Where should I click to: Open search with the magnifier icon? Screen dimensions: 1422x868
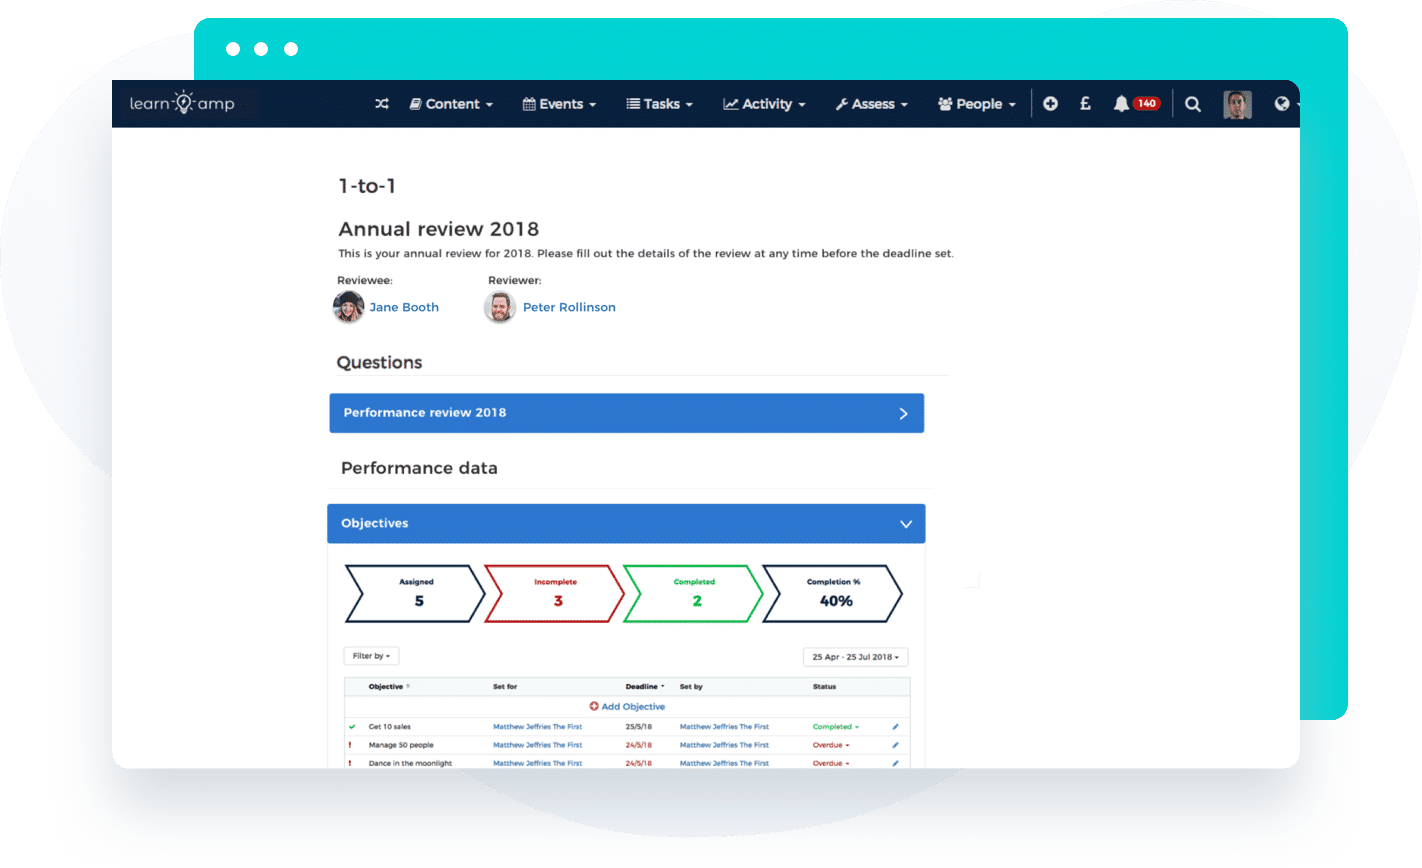tap(1192, 103)
